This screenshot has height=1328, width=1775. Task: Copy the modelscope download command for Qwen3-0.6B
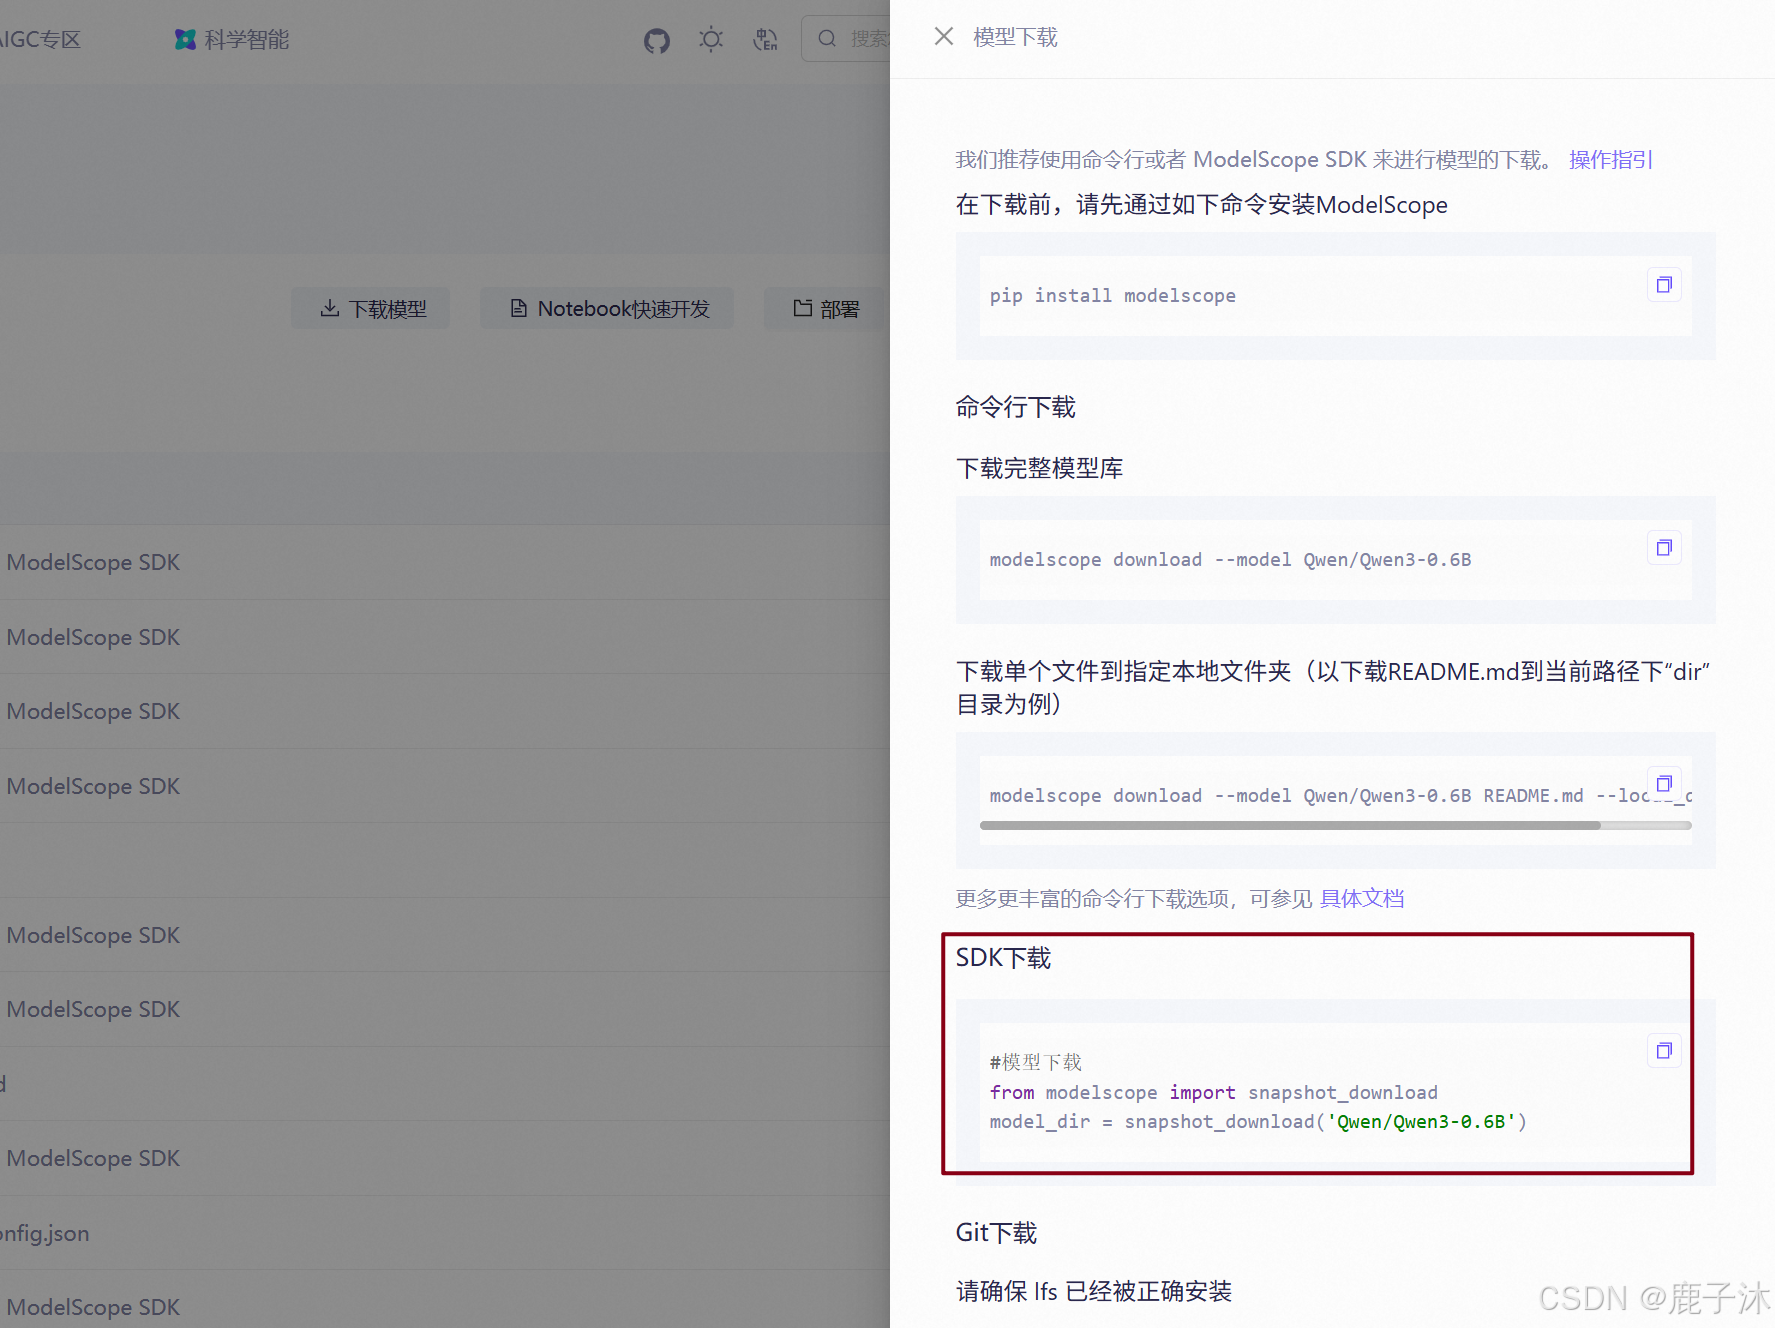[x=1663, y=547]
